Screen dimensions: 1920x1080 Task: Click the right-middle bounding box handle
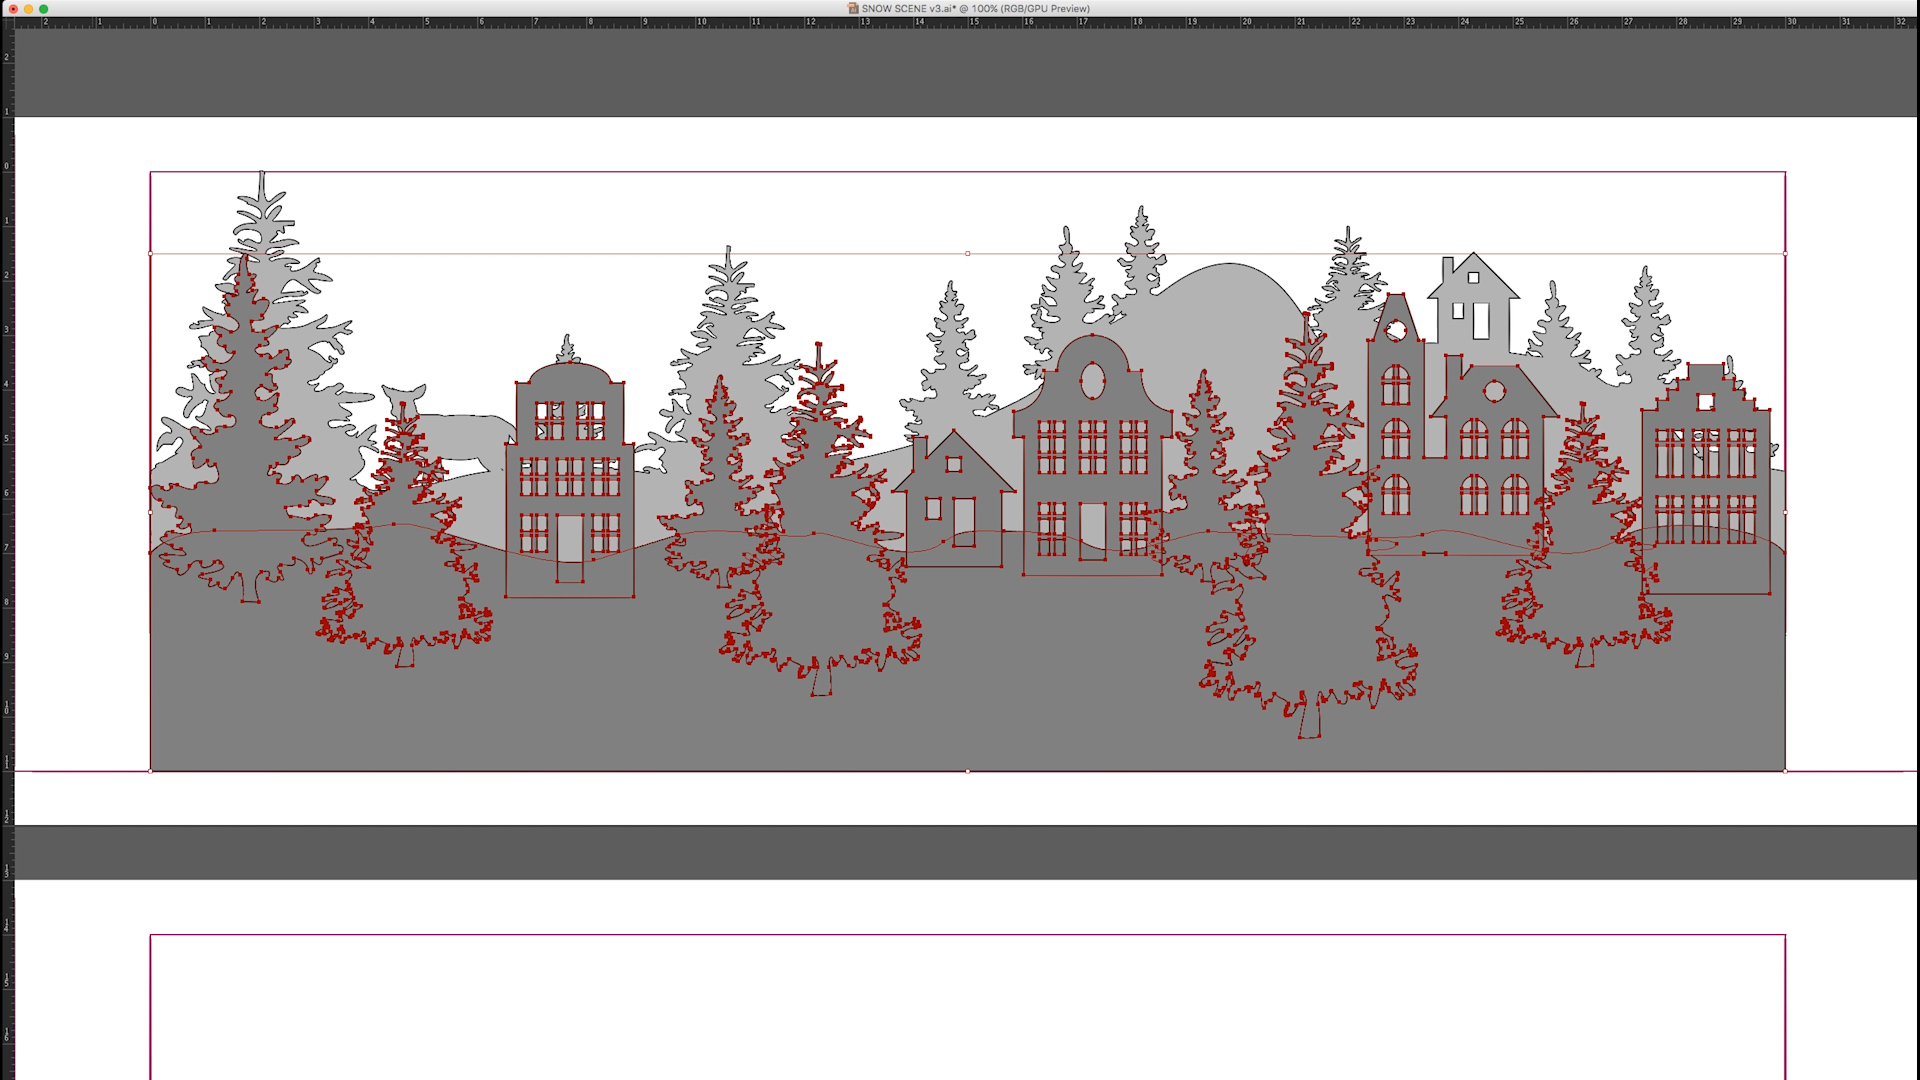1785,512
